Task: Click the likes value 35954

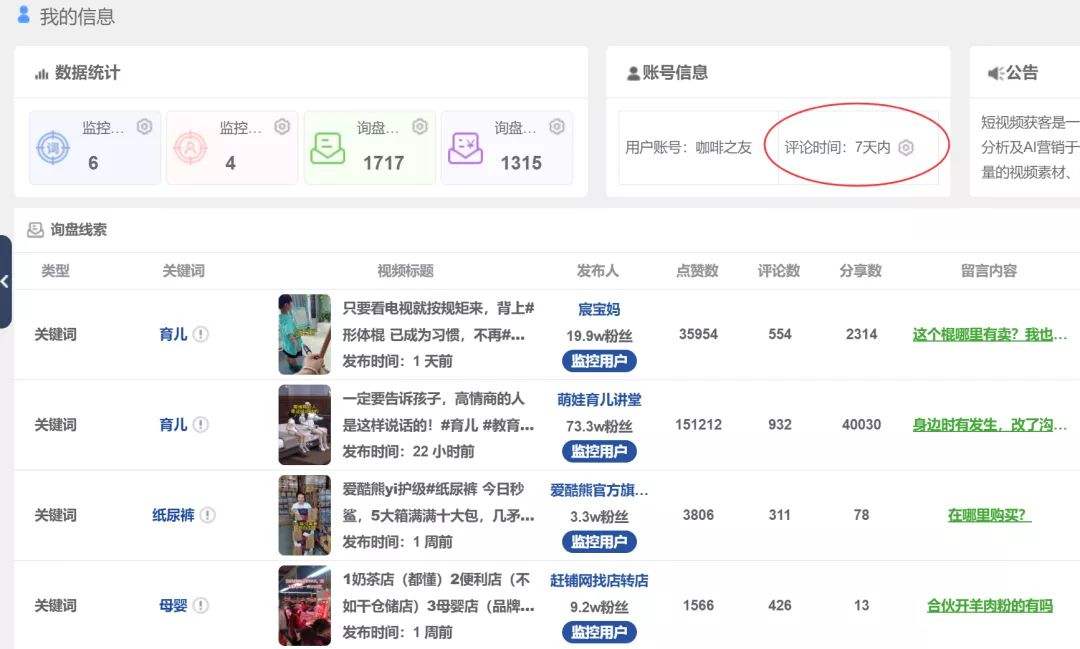Action: (x=698, y=334)
